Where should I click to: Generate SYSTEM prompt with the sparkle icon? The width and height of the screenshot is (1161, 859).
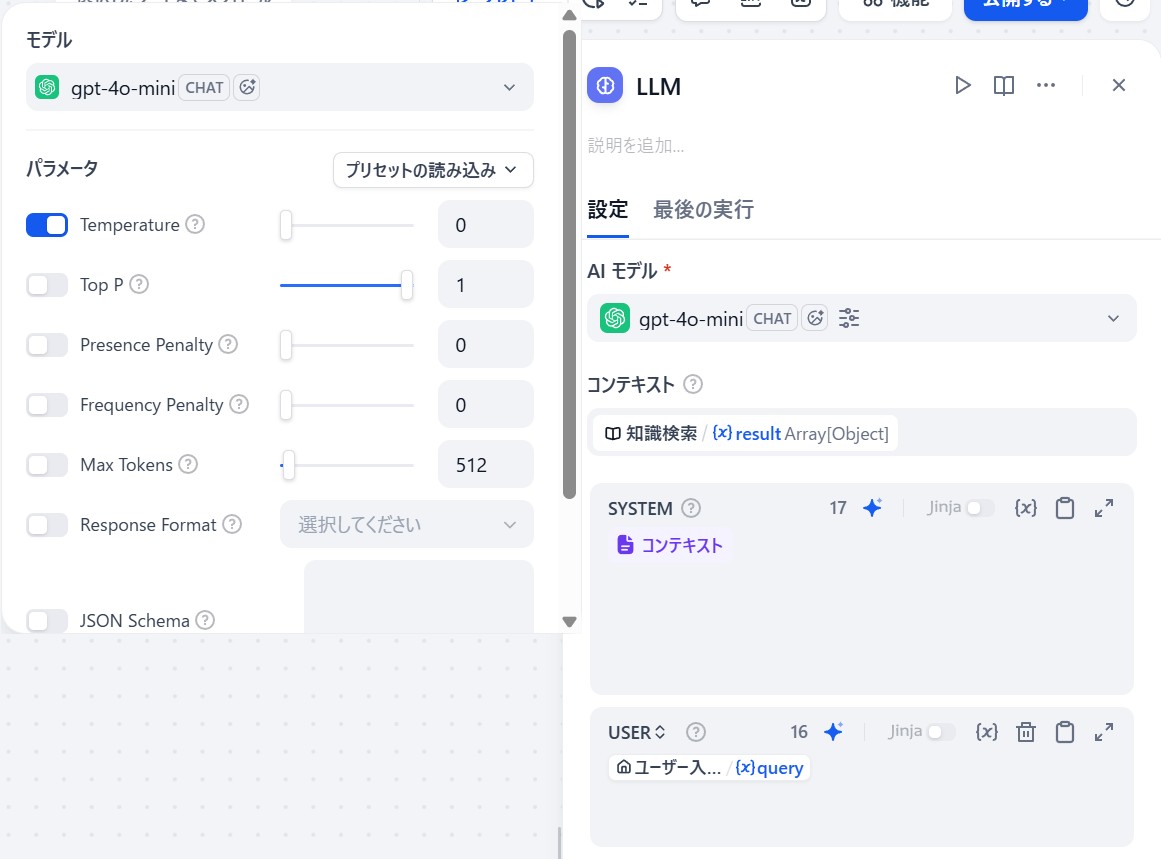pos(872,507)
